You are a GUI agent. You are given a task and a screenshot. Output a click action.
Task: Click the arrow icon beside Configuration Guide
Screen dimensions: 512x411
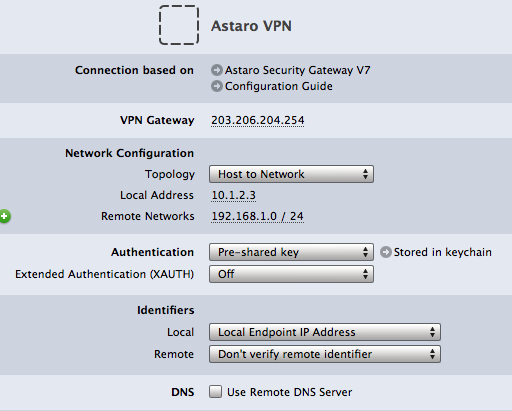[217, 86]
